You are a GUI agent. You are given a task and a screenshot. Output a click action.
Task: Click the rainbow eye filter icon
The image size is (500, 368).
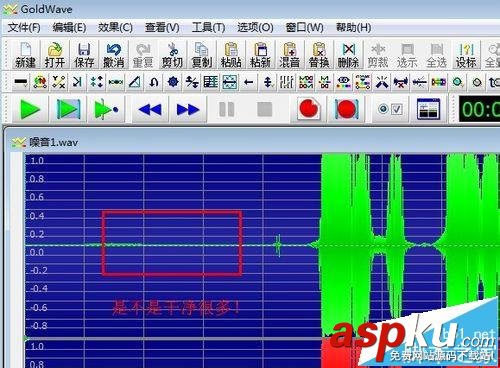[344, 82]
